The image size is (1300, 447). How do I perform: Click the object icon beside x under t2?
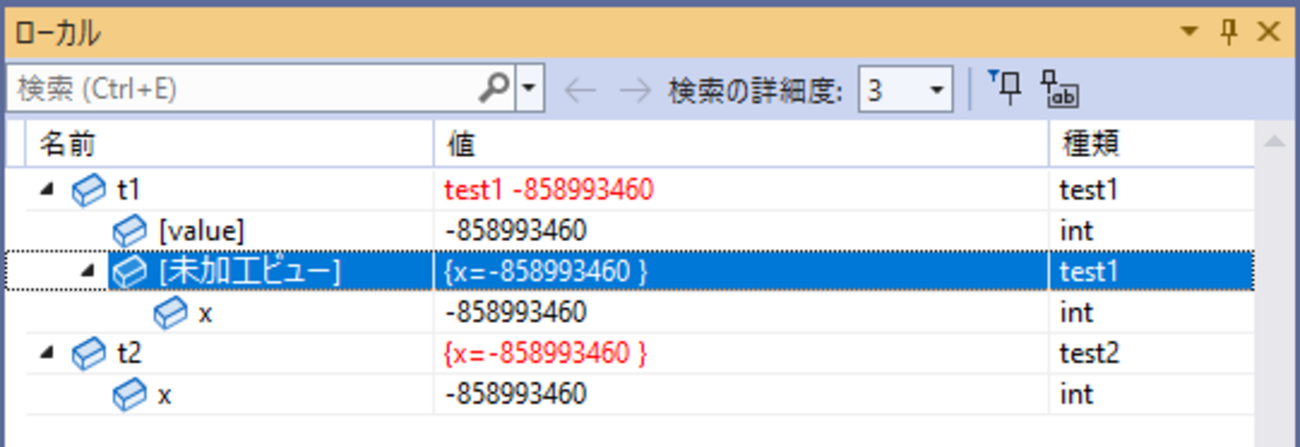point(130,394)
